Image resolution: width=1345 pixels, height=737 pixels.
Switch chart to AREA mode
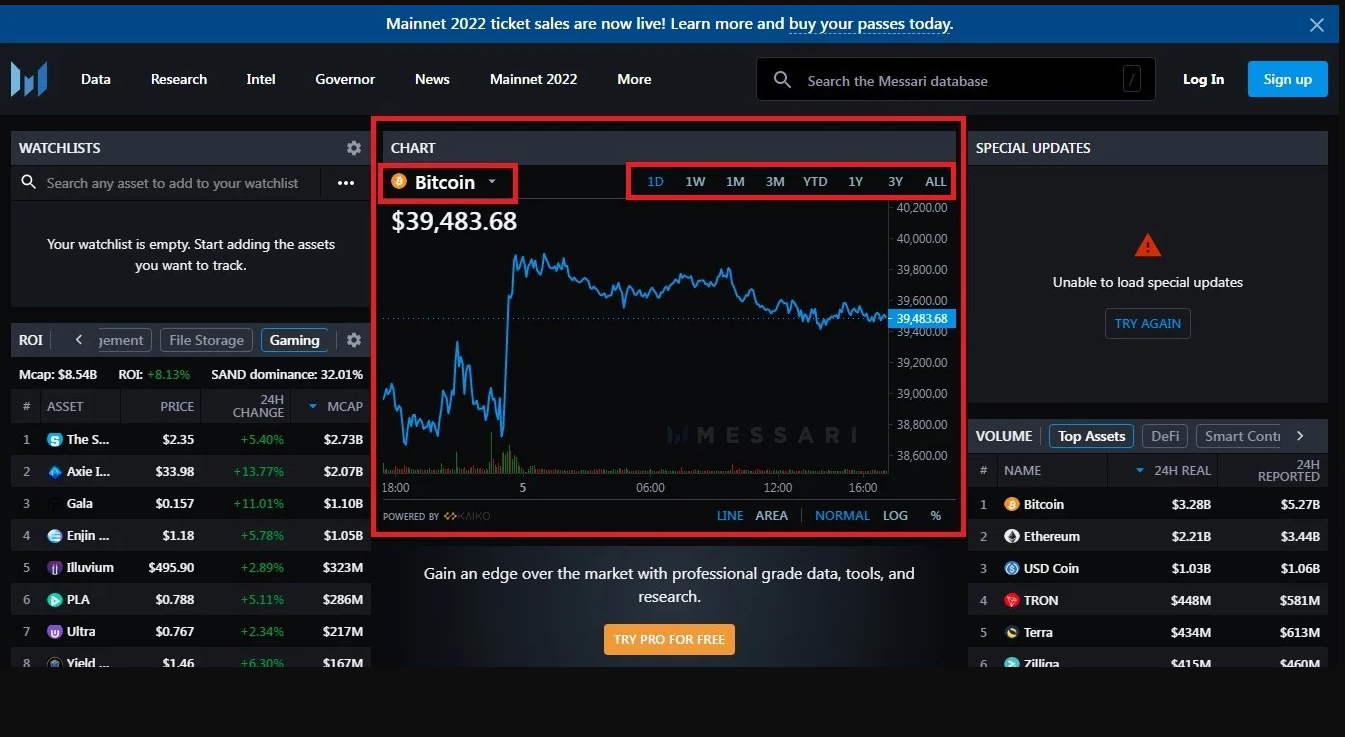(771, 515)
